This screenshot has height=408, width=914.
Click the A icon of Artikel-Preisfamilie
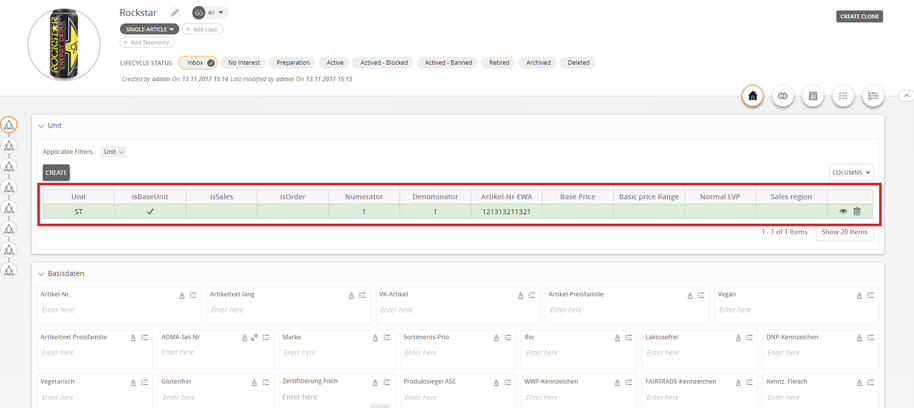pyautogui.click(x=690, y=296)
